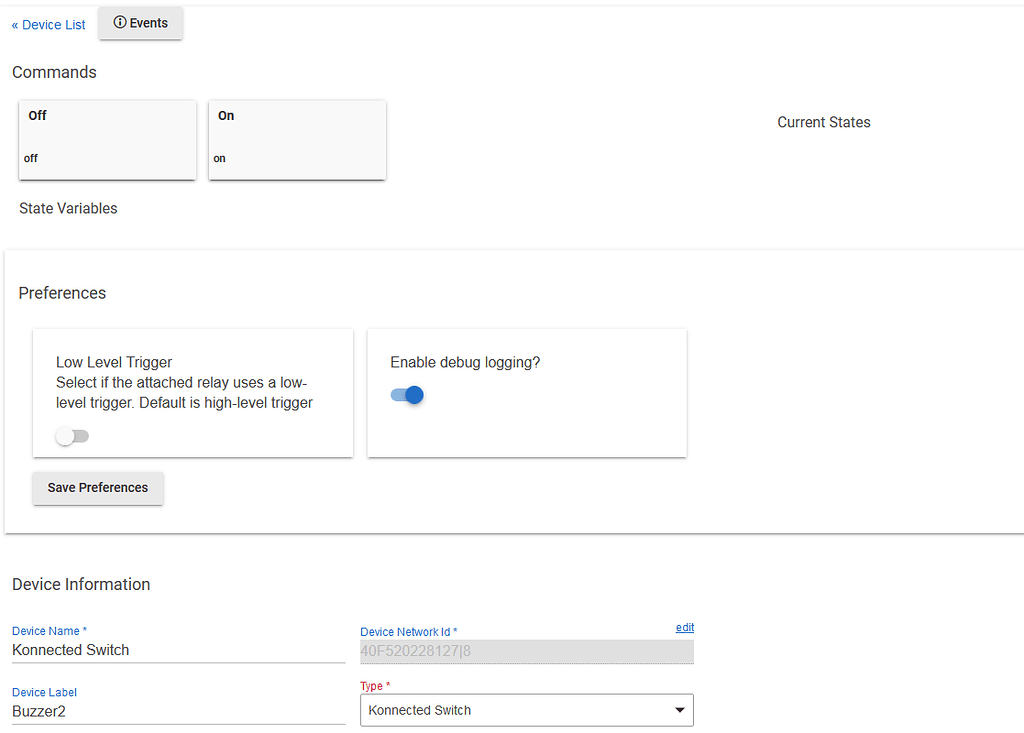
Task: Disable the debug logging toggle
Action: [x=407, y=395]
